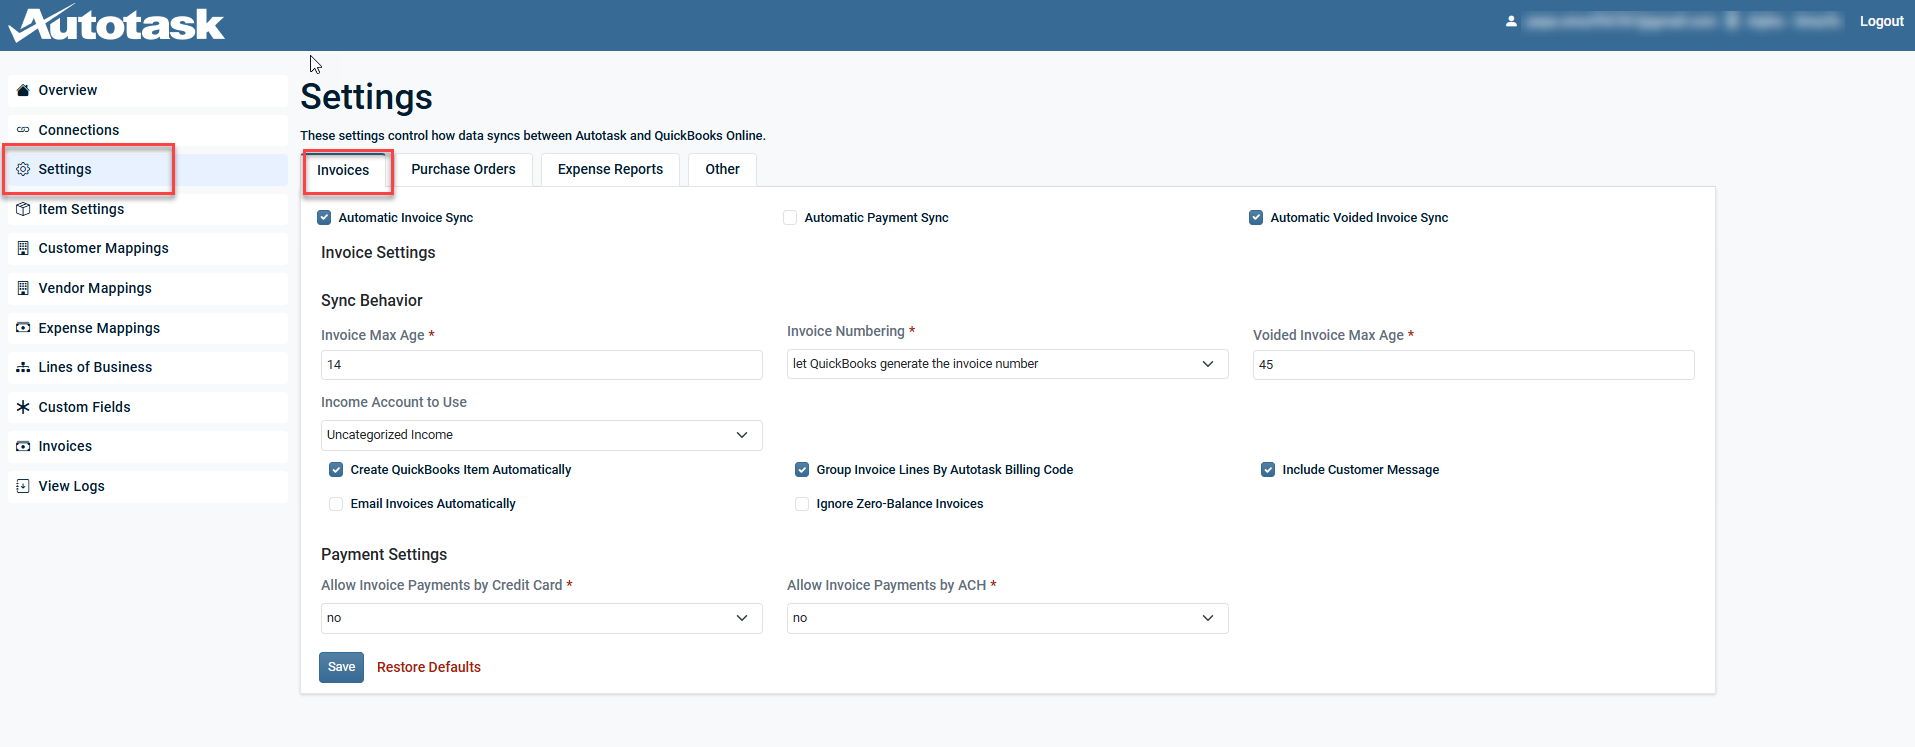Image resolution: width=1915 pixels, height=747 pixels.
Task: Click the Customer Mappings building icon
Action: 23,248
